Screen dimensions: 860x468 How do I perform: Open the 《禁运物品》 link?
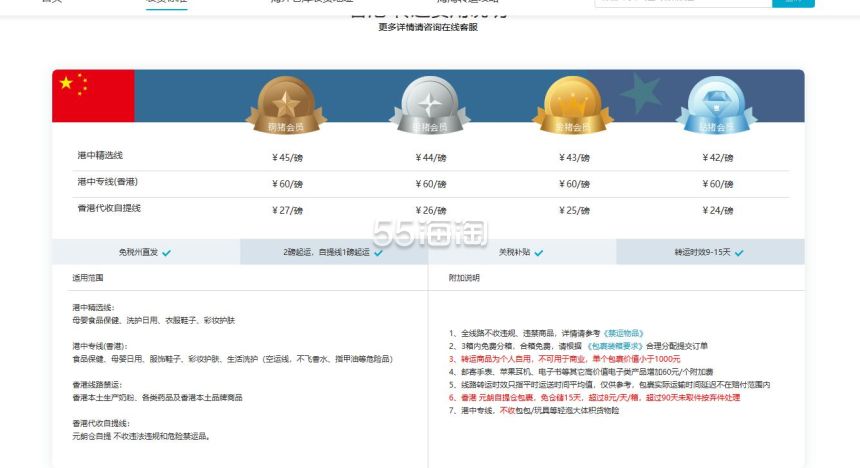tap(622, 332)
